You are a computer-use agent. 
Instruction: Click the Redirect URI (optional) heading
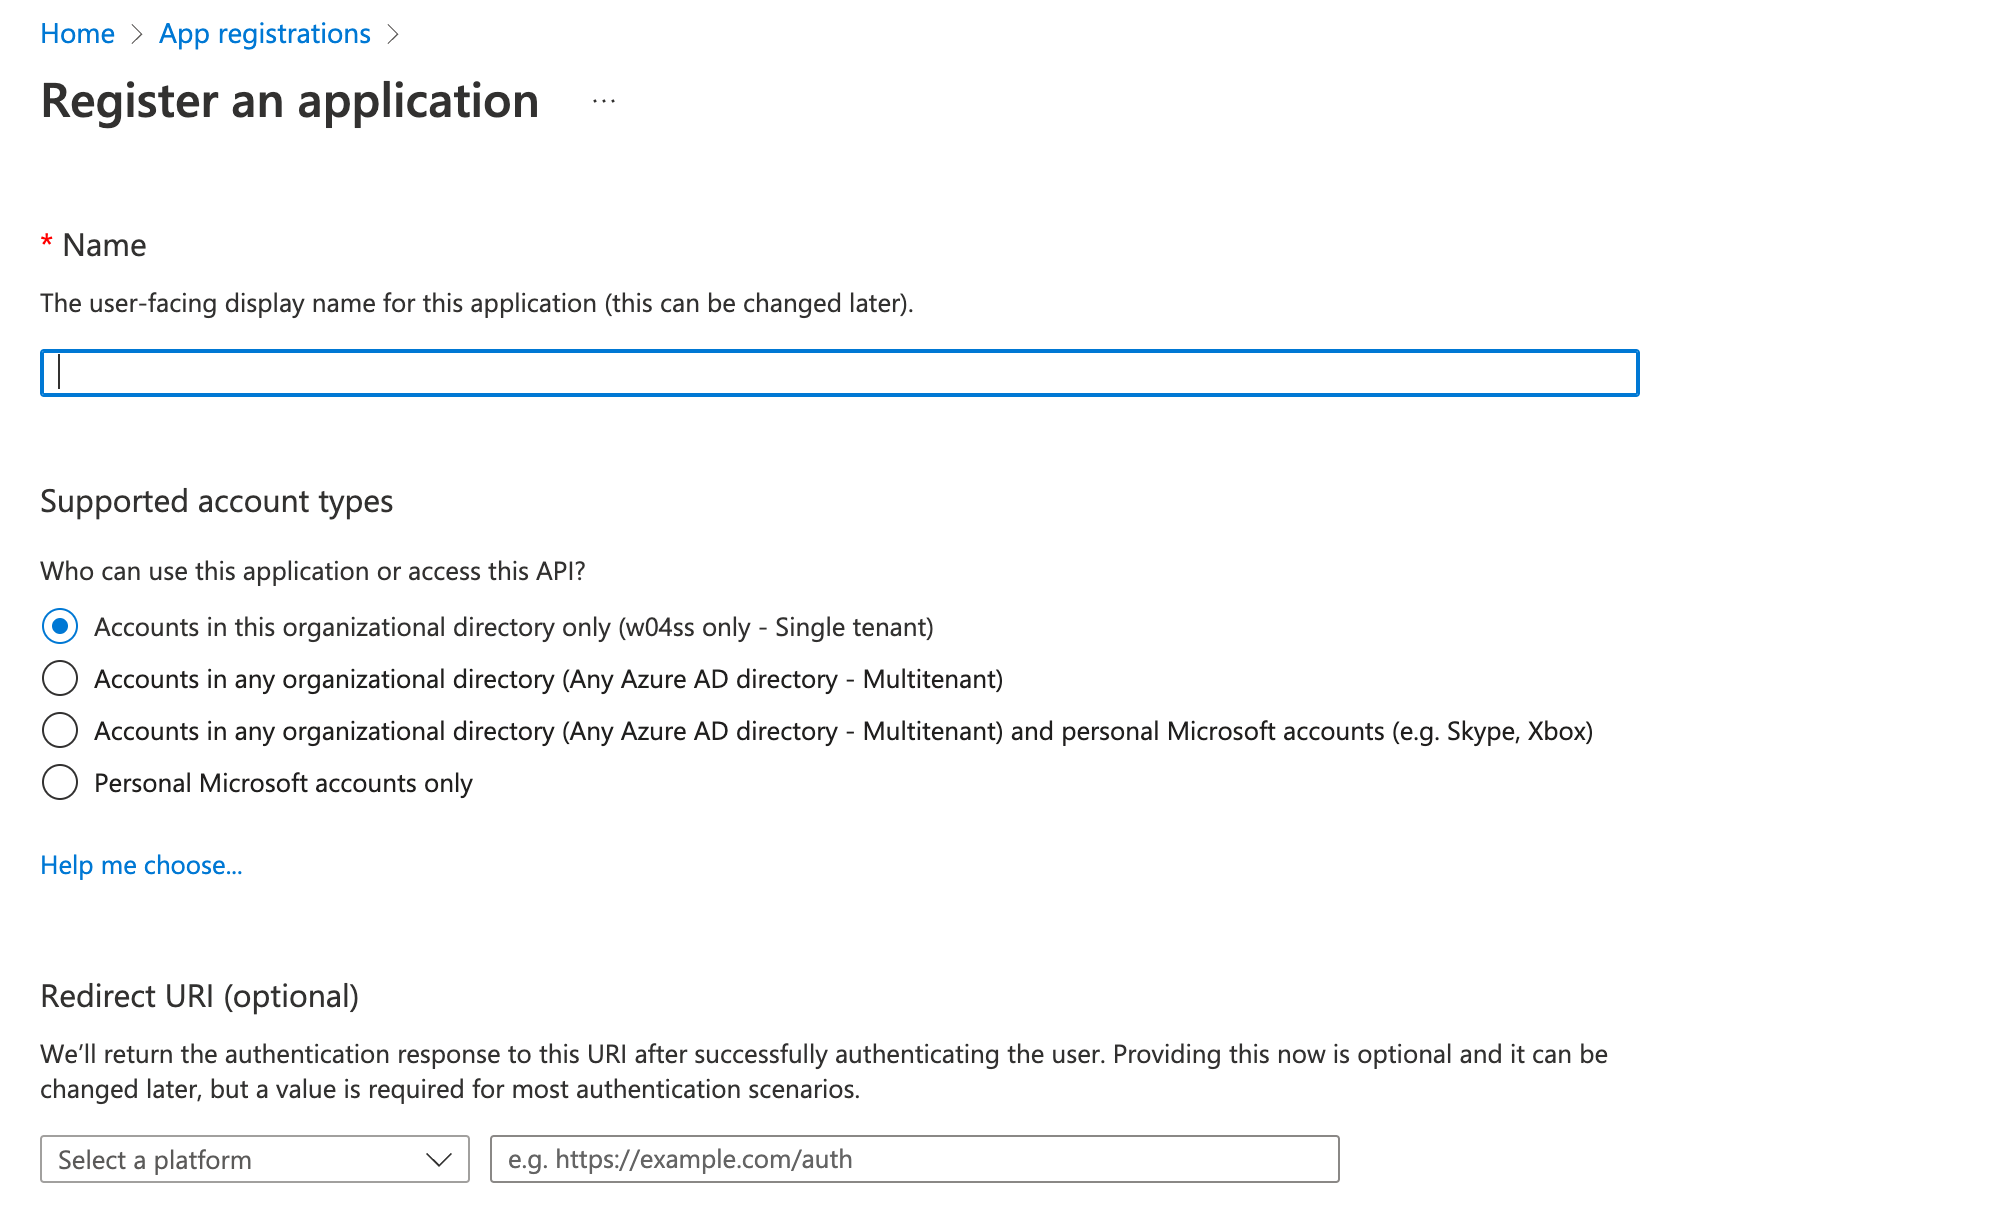point(199,996)
